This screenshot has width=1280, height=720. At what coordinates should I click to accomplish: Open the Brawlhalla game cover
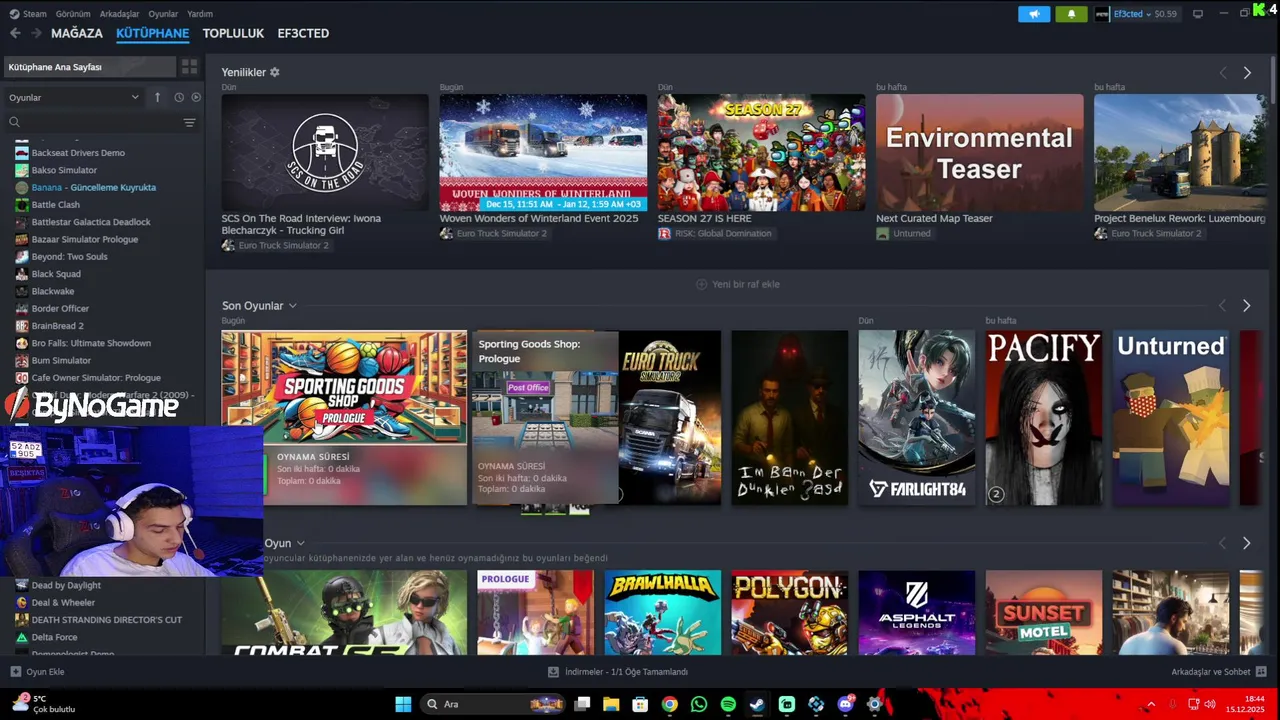click(662, 613)
